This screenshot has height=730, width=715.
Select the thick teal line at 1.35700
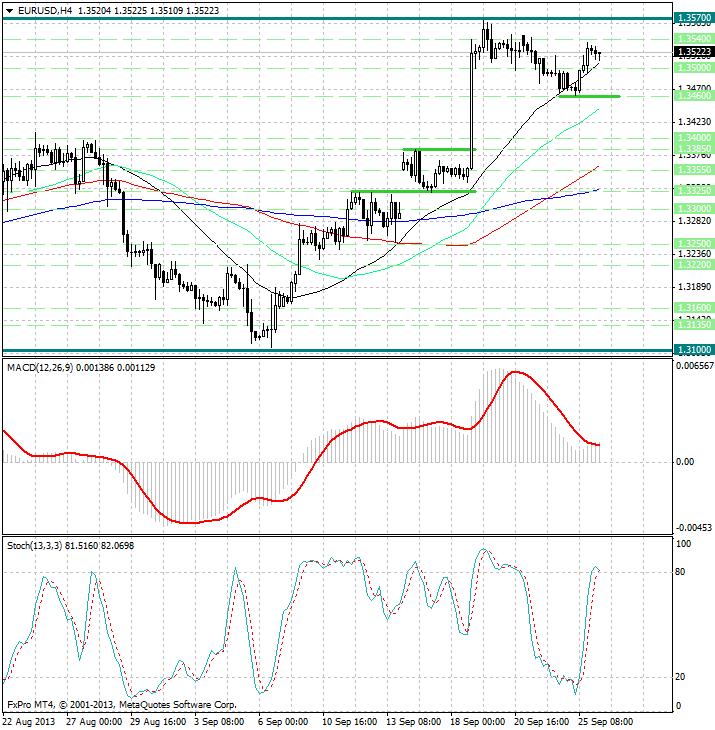(337, 19)
